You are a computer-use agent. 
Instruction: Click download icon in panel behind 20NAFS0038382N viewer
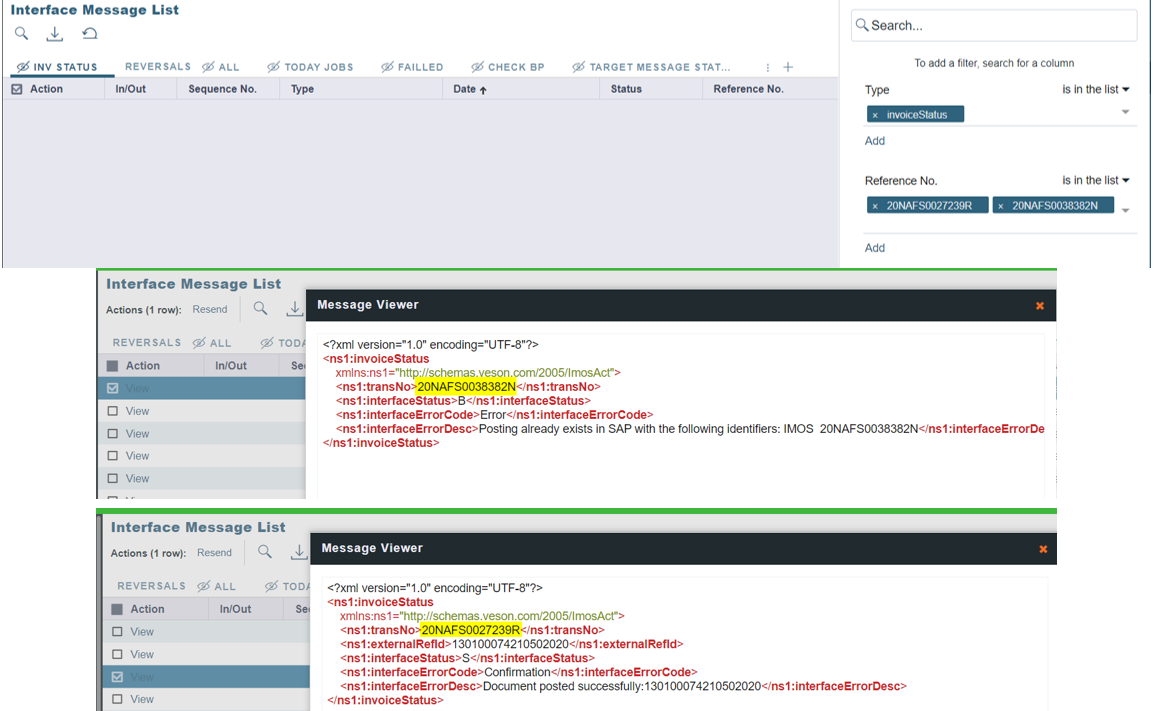click(x=294, y=308)
